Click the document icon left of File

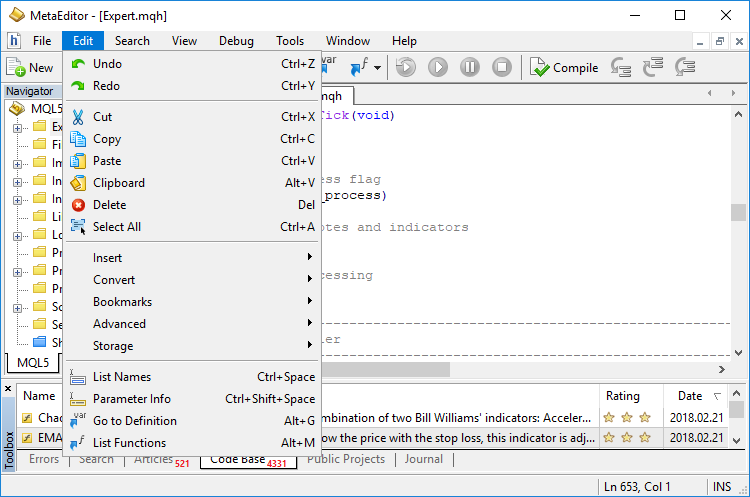(x=14, y=41)
